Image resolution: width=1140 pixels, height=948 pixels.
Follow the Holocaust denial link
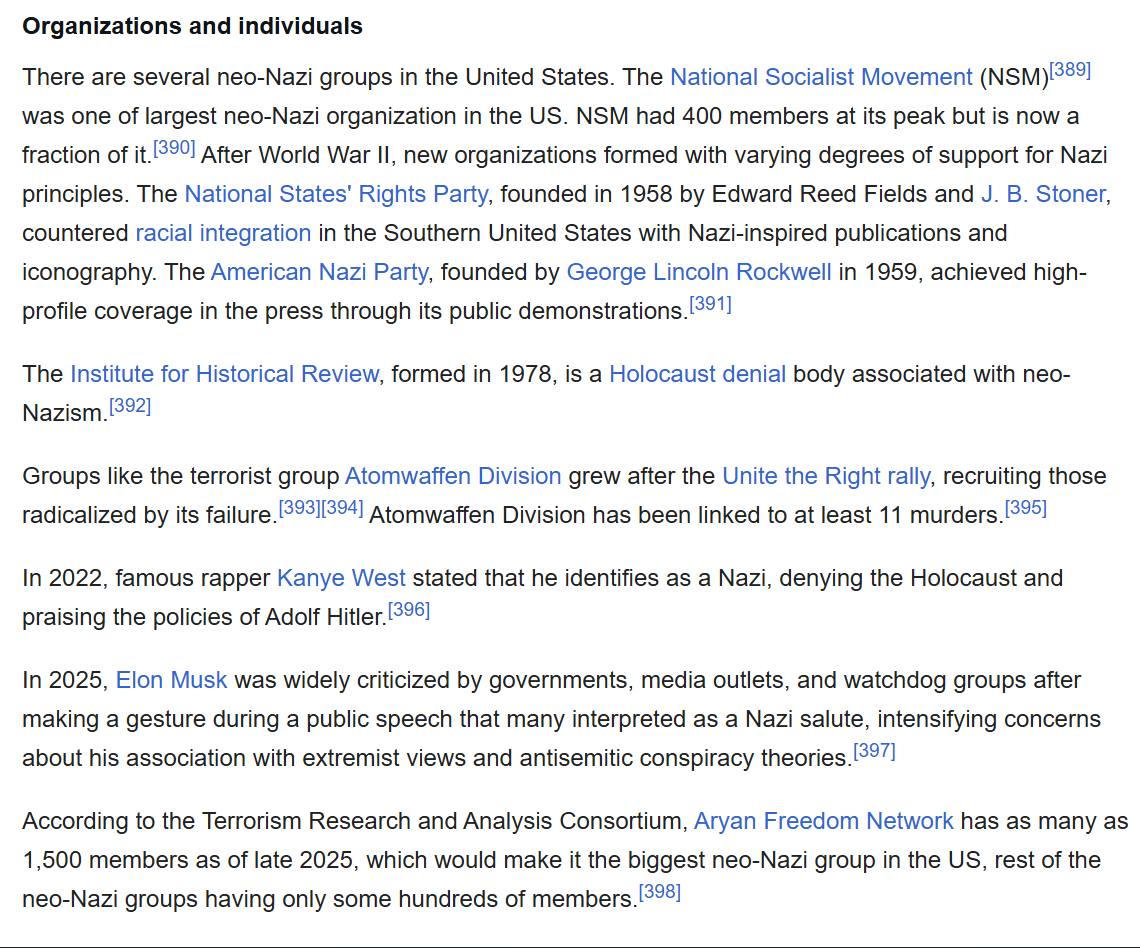pyautogui.click(x=697, y=374)
